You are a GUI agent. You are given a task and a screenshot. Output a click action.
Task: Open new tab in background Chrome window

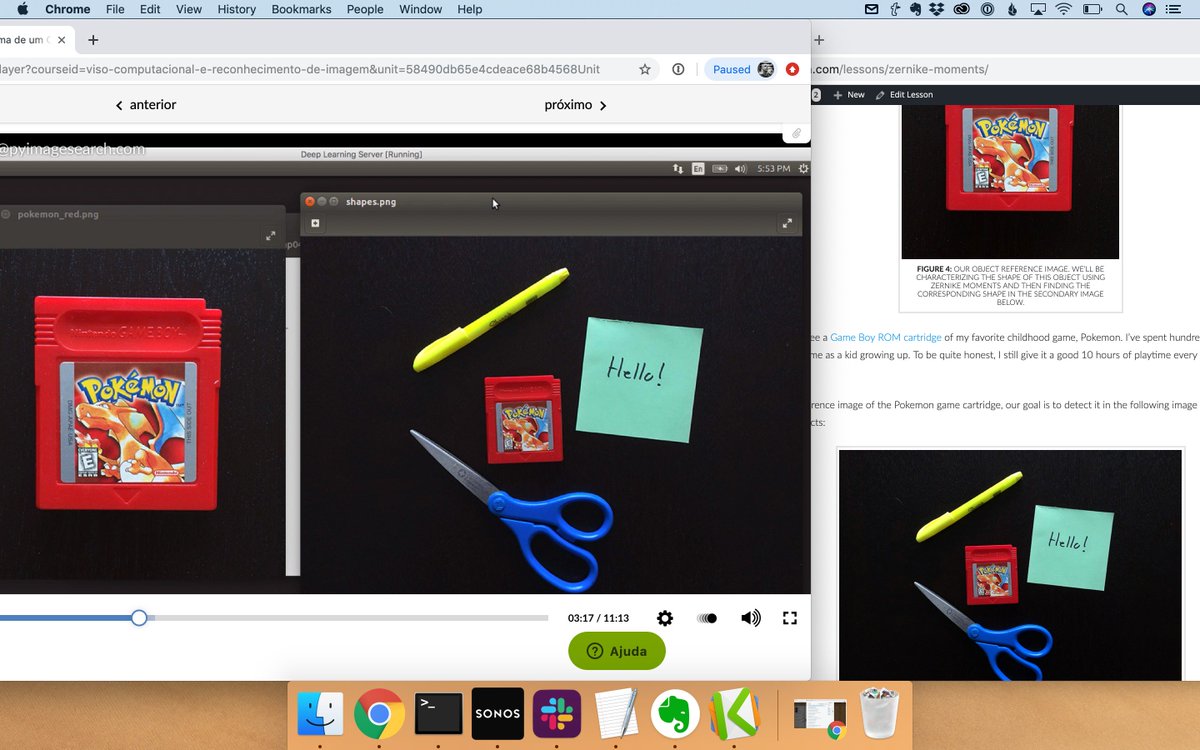click(818, 40)
